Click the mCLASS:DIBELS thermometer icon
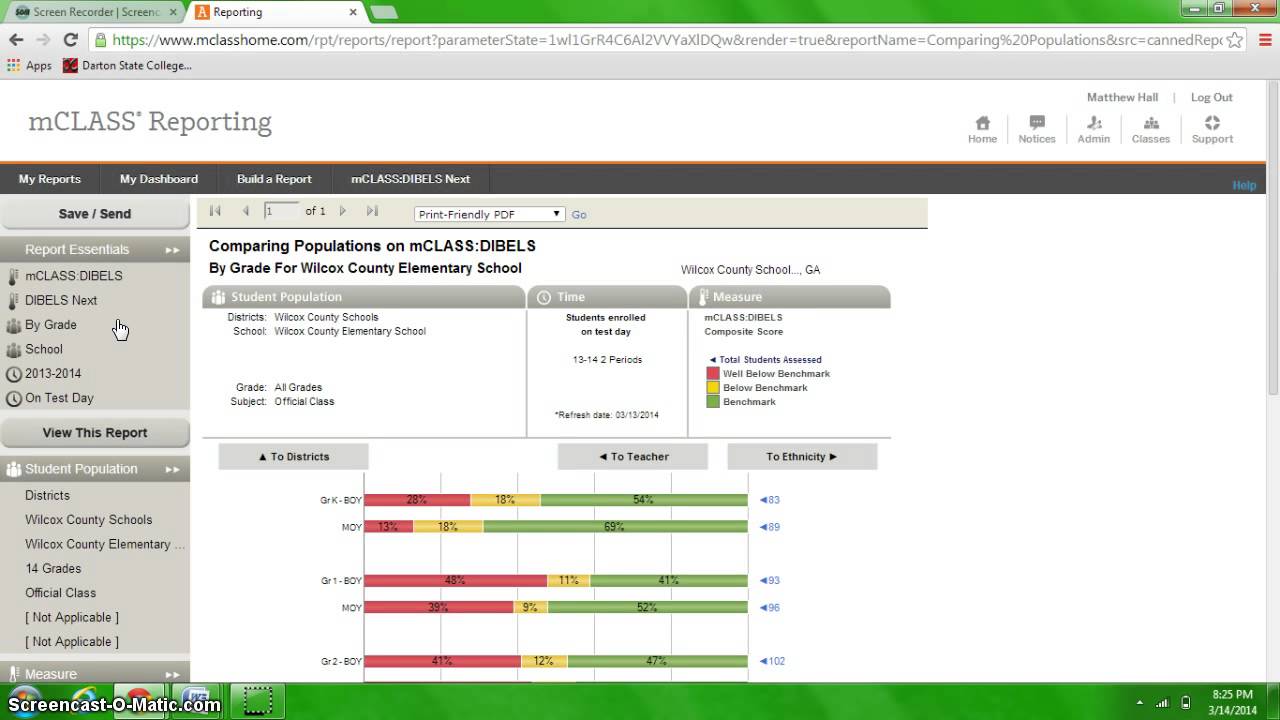1280x720 pixels. [x=13, y=276]
